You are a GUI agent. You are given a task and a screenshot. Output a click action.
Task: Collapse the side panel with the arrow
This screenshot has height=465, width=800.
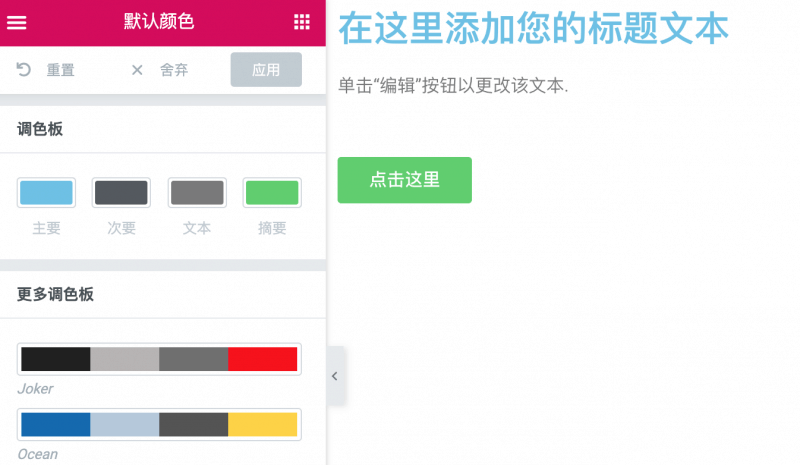pos(334,376)
